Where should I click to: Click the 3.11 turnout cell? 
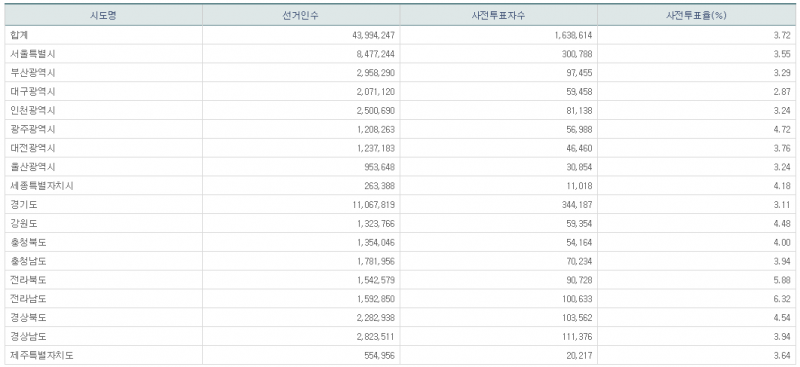click(783, 205)
